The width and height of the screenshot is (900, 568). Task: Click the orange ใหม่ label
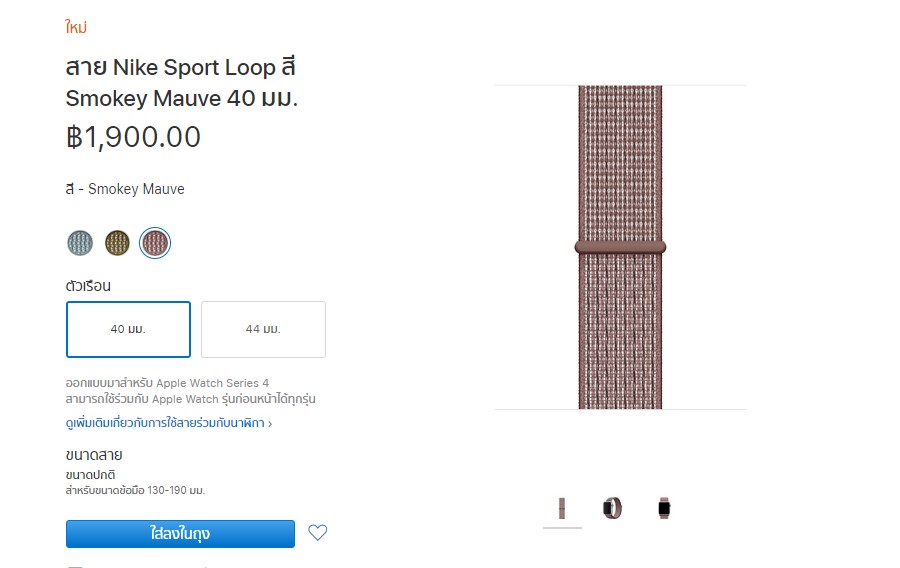[x=76, y=27]
